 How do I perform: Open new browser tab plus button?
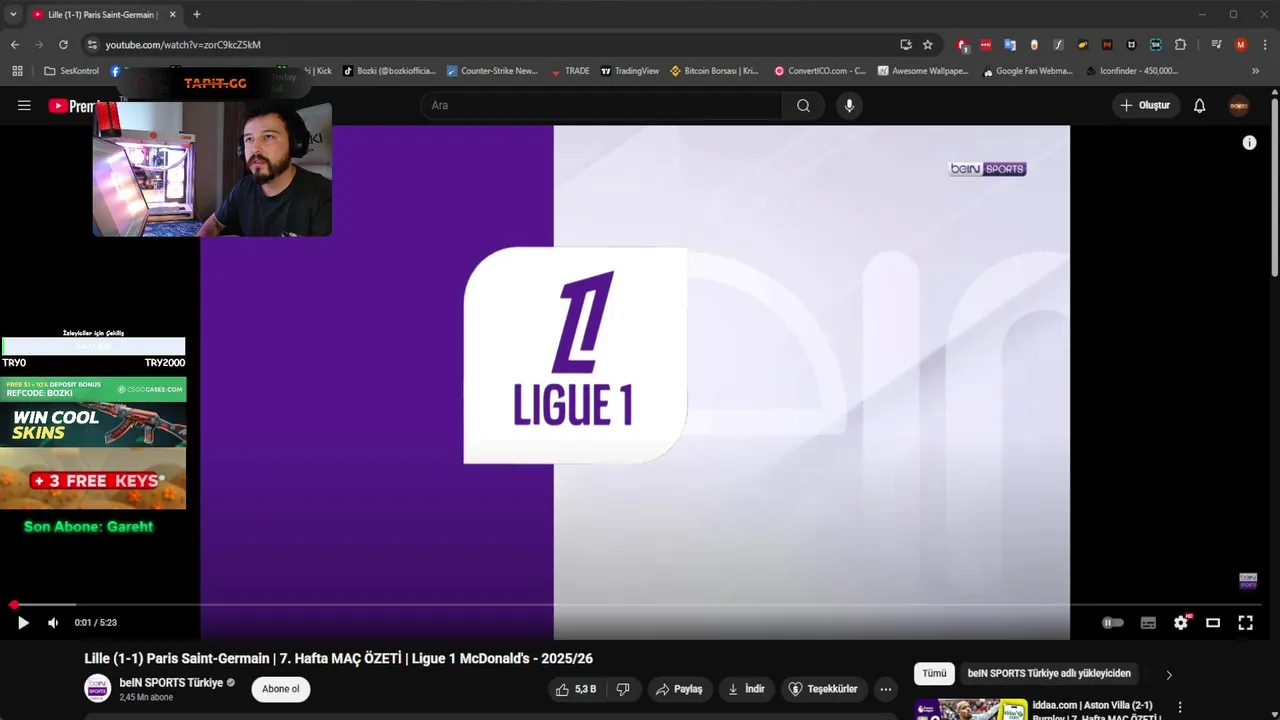point(196,15)
